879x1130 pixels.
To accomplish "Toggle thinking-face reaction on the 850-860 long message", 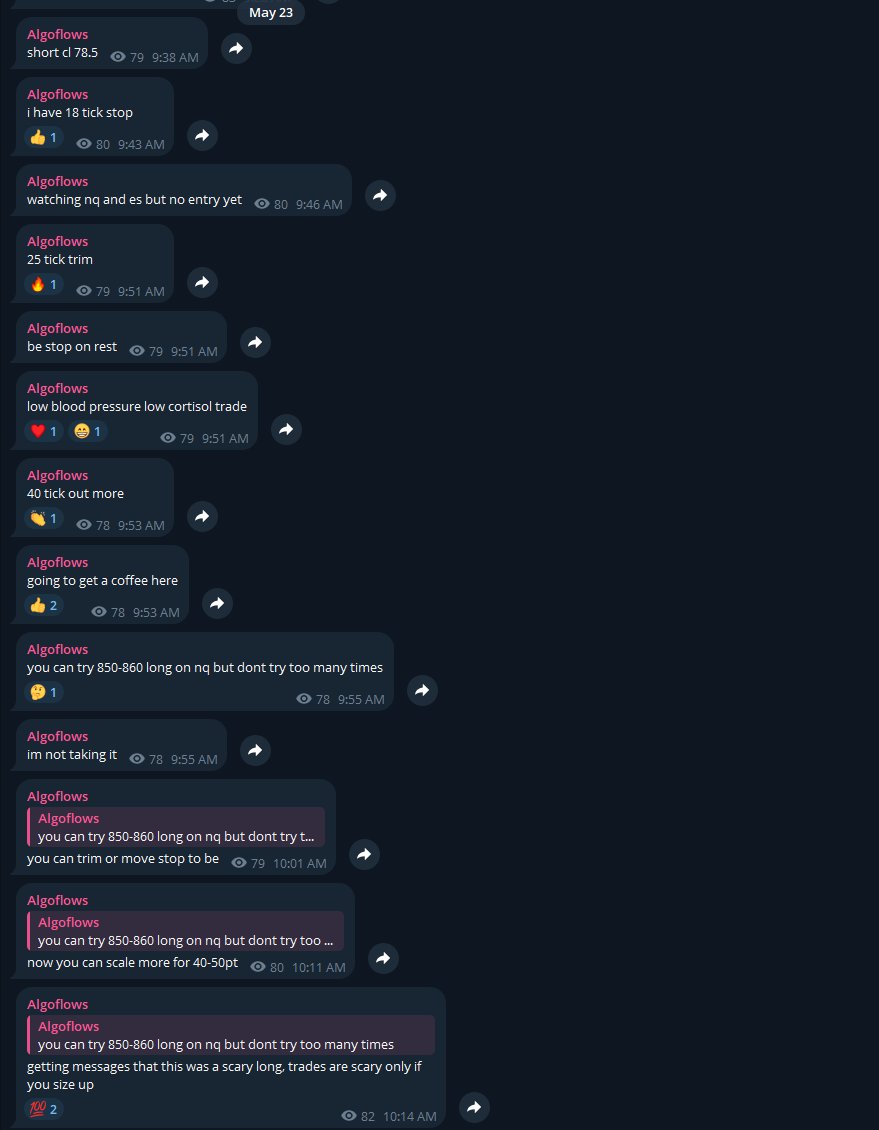I will [x=44, y=692].
